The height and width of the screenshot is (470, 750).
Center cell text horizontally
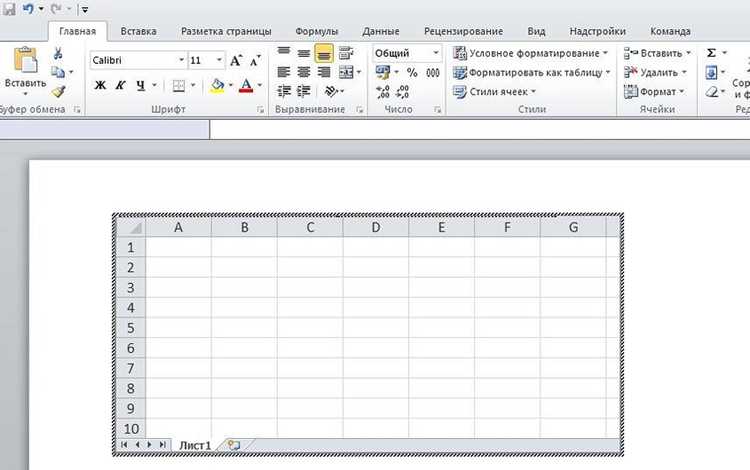pyautogui.click(x=304, y=72)
